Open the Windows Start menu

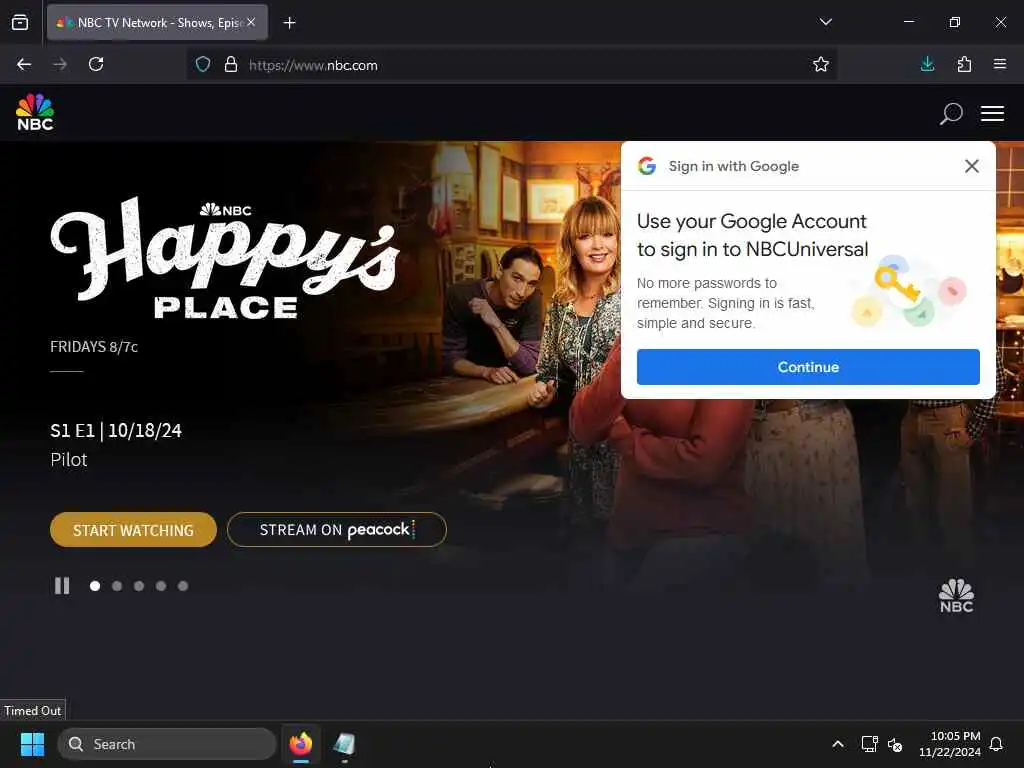coord(32,744)
